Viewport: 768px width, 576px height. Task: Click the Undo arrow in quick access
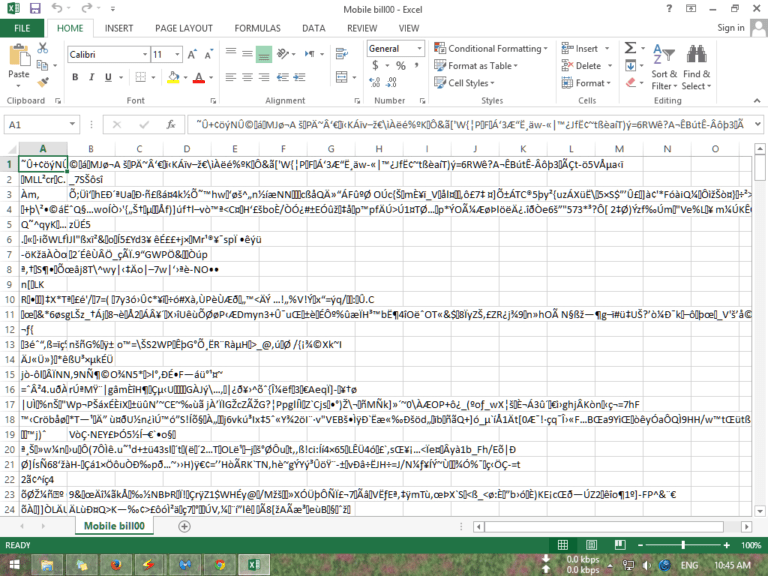click(57, 8)
